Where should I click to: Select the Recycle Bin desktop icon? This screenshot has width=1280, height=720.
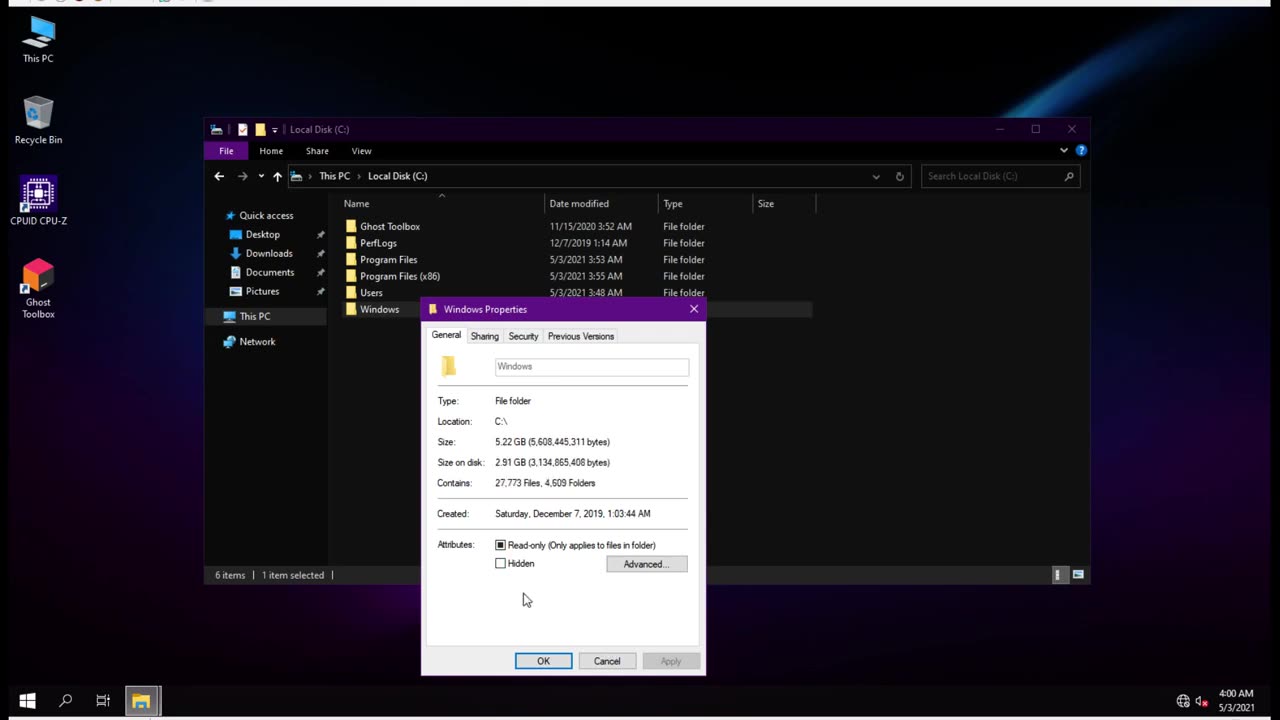[x=38, y=120]
